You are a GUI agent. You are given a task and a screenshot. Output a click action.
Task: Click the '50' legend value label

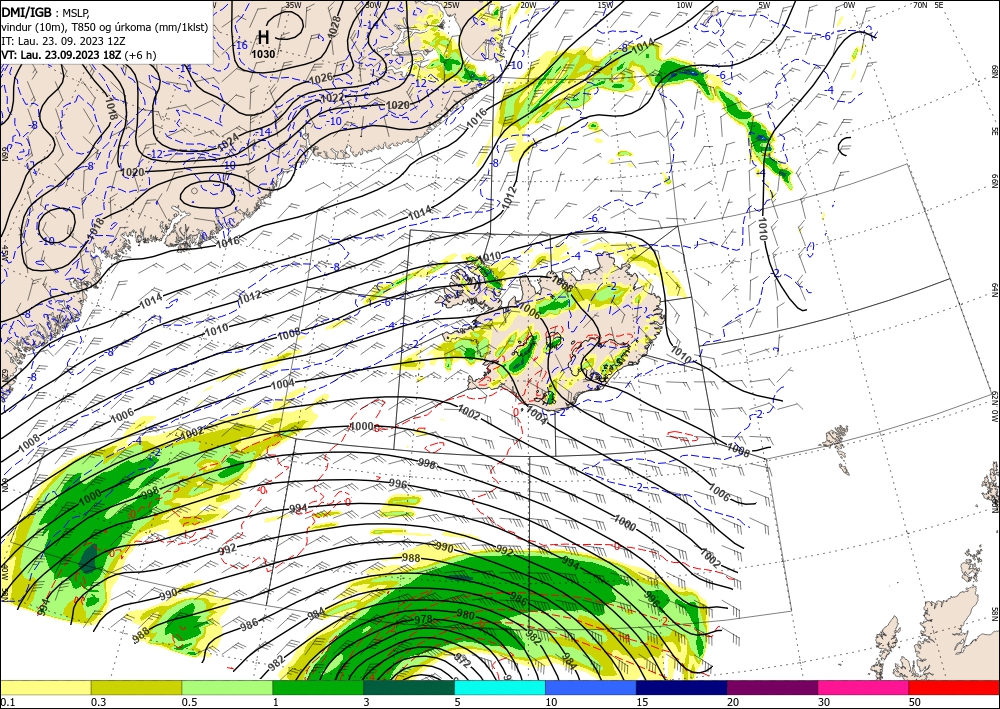point(915,702)
